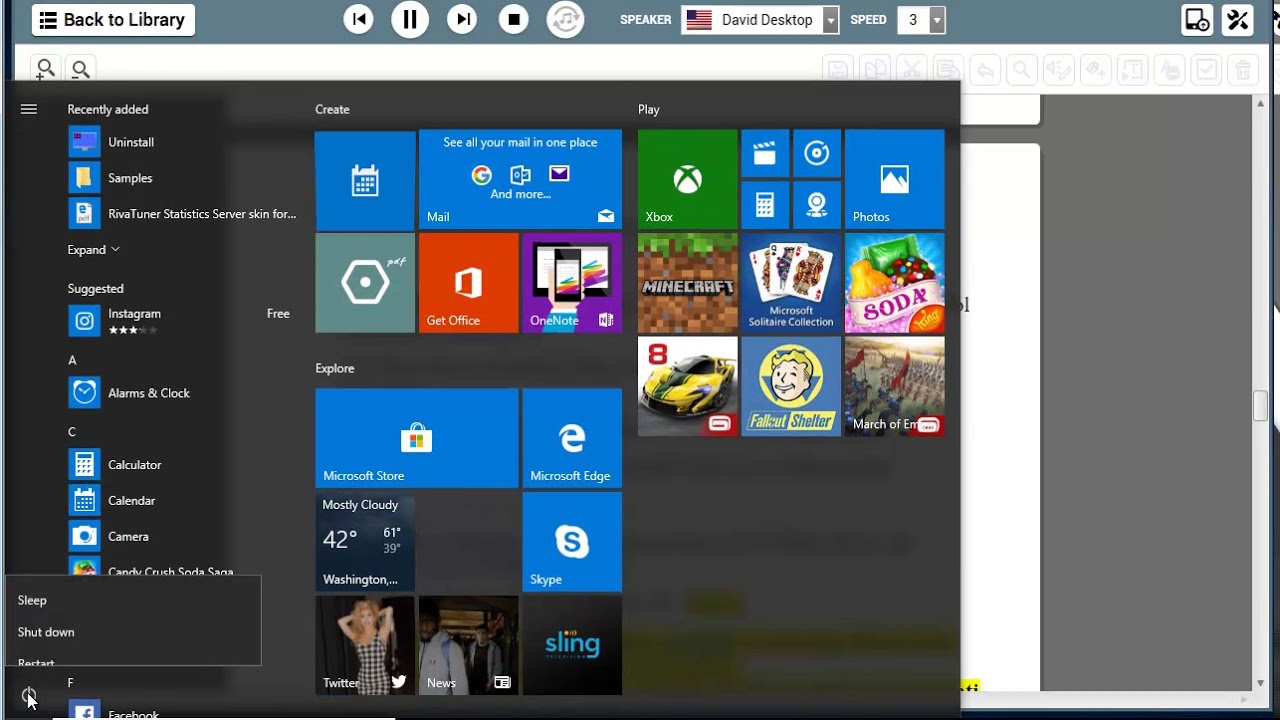Image resolution: width=1280 pixels, height=720 pixels.
Task: Open the OneNote tile
Action: click(572, 283)
